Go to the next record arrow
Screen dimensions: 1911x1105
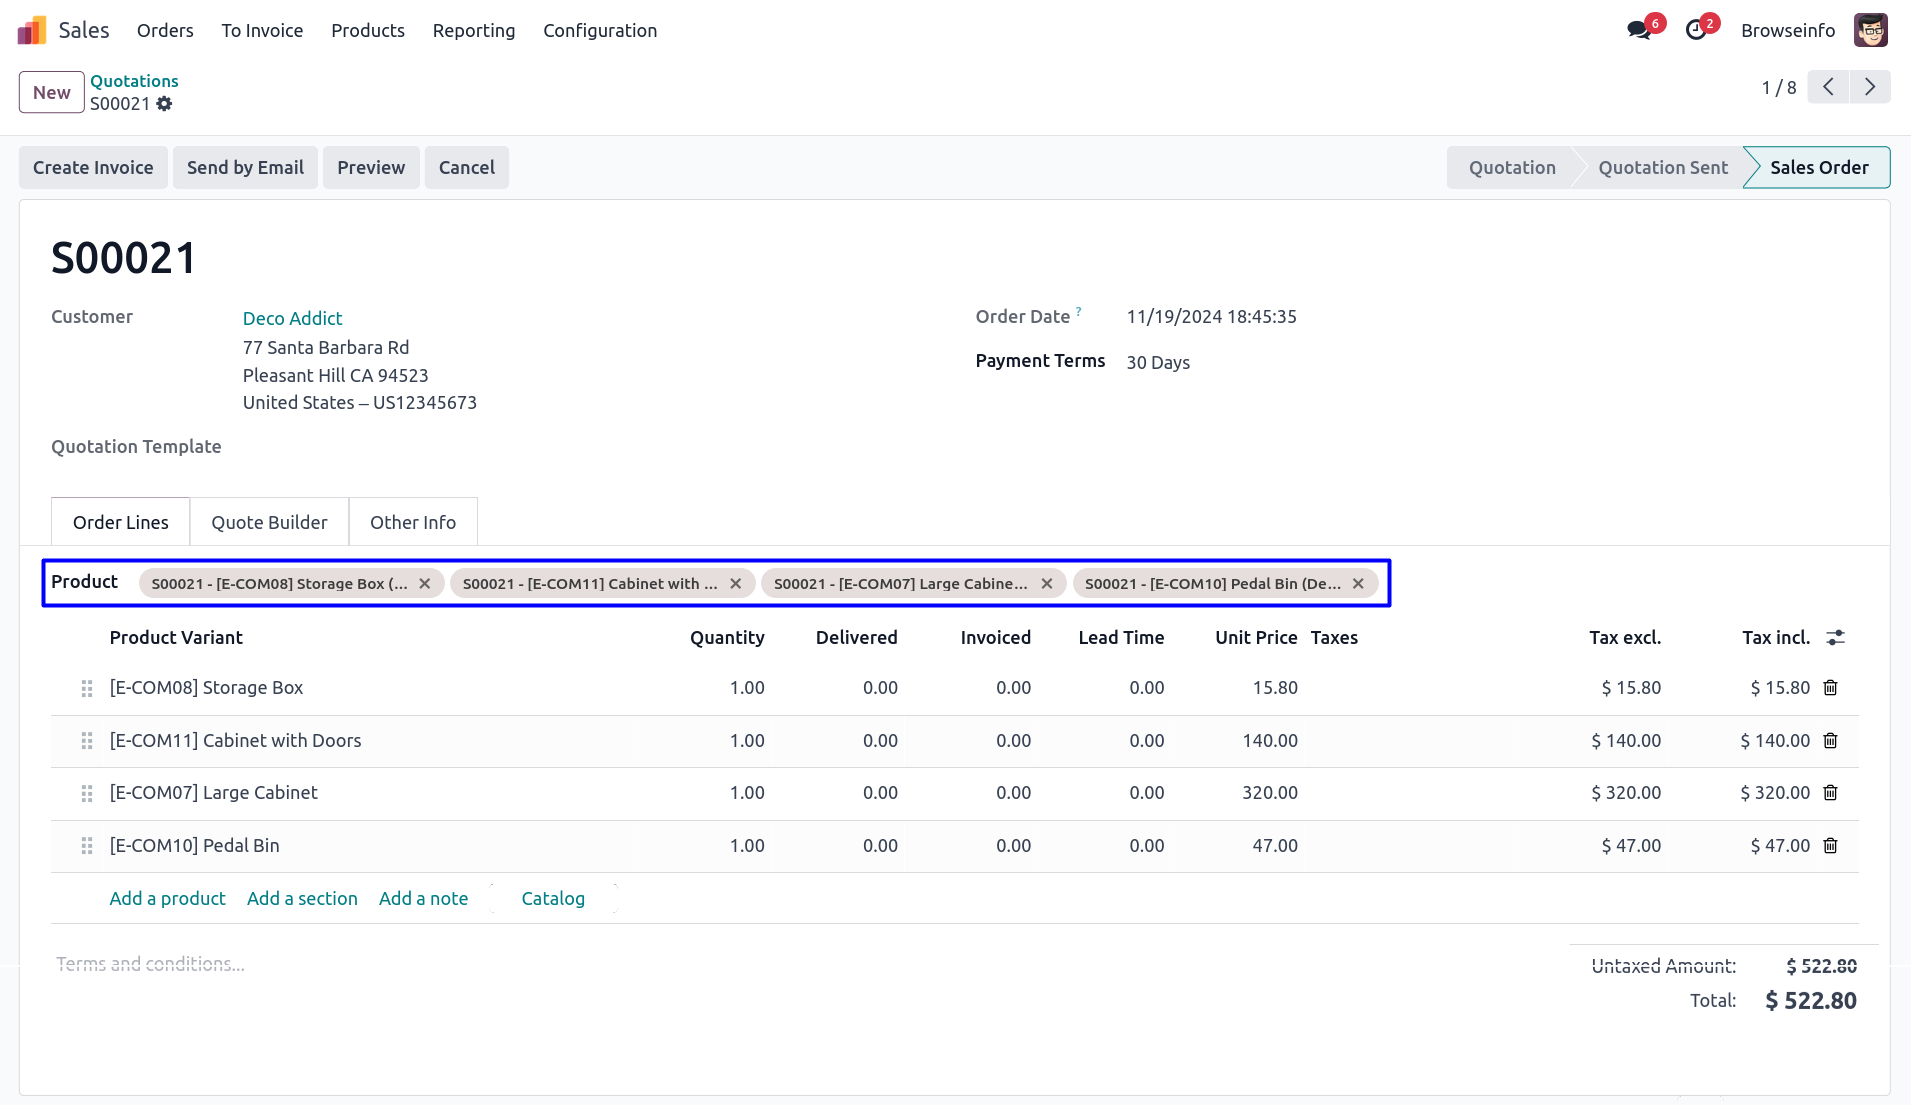pos(1869,88)
